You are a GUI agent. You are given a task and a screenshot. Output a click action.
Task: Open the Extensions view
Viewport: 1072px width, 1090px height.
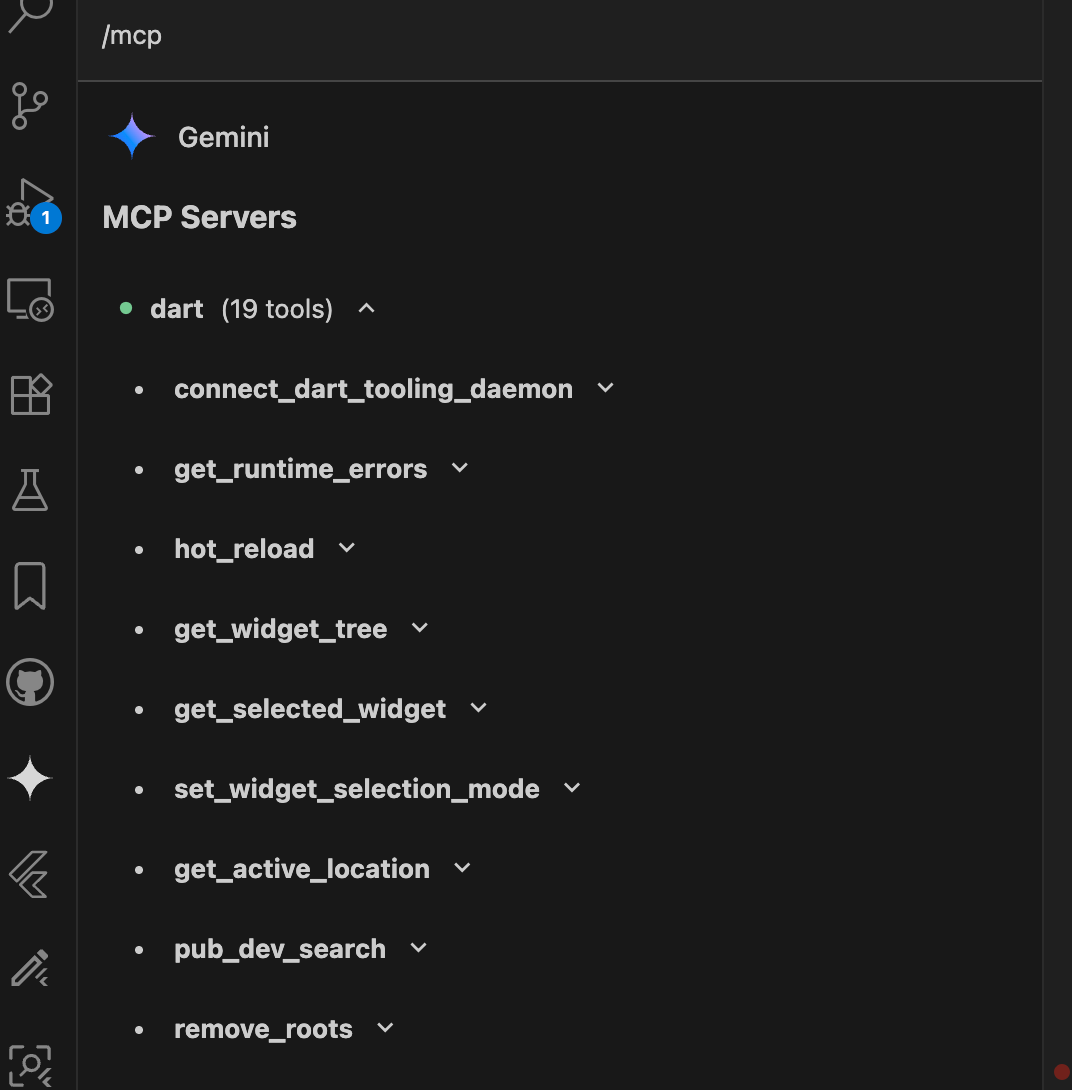click(29, 394)
